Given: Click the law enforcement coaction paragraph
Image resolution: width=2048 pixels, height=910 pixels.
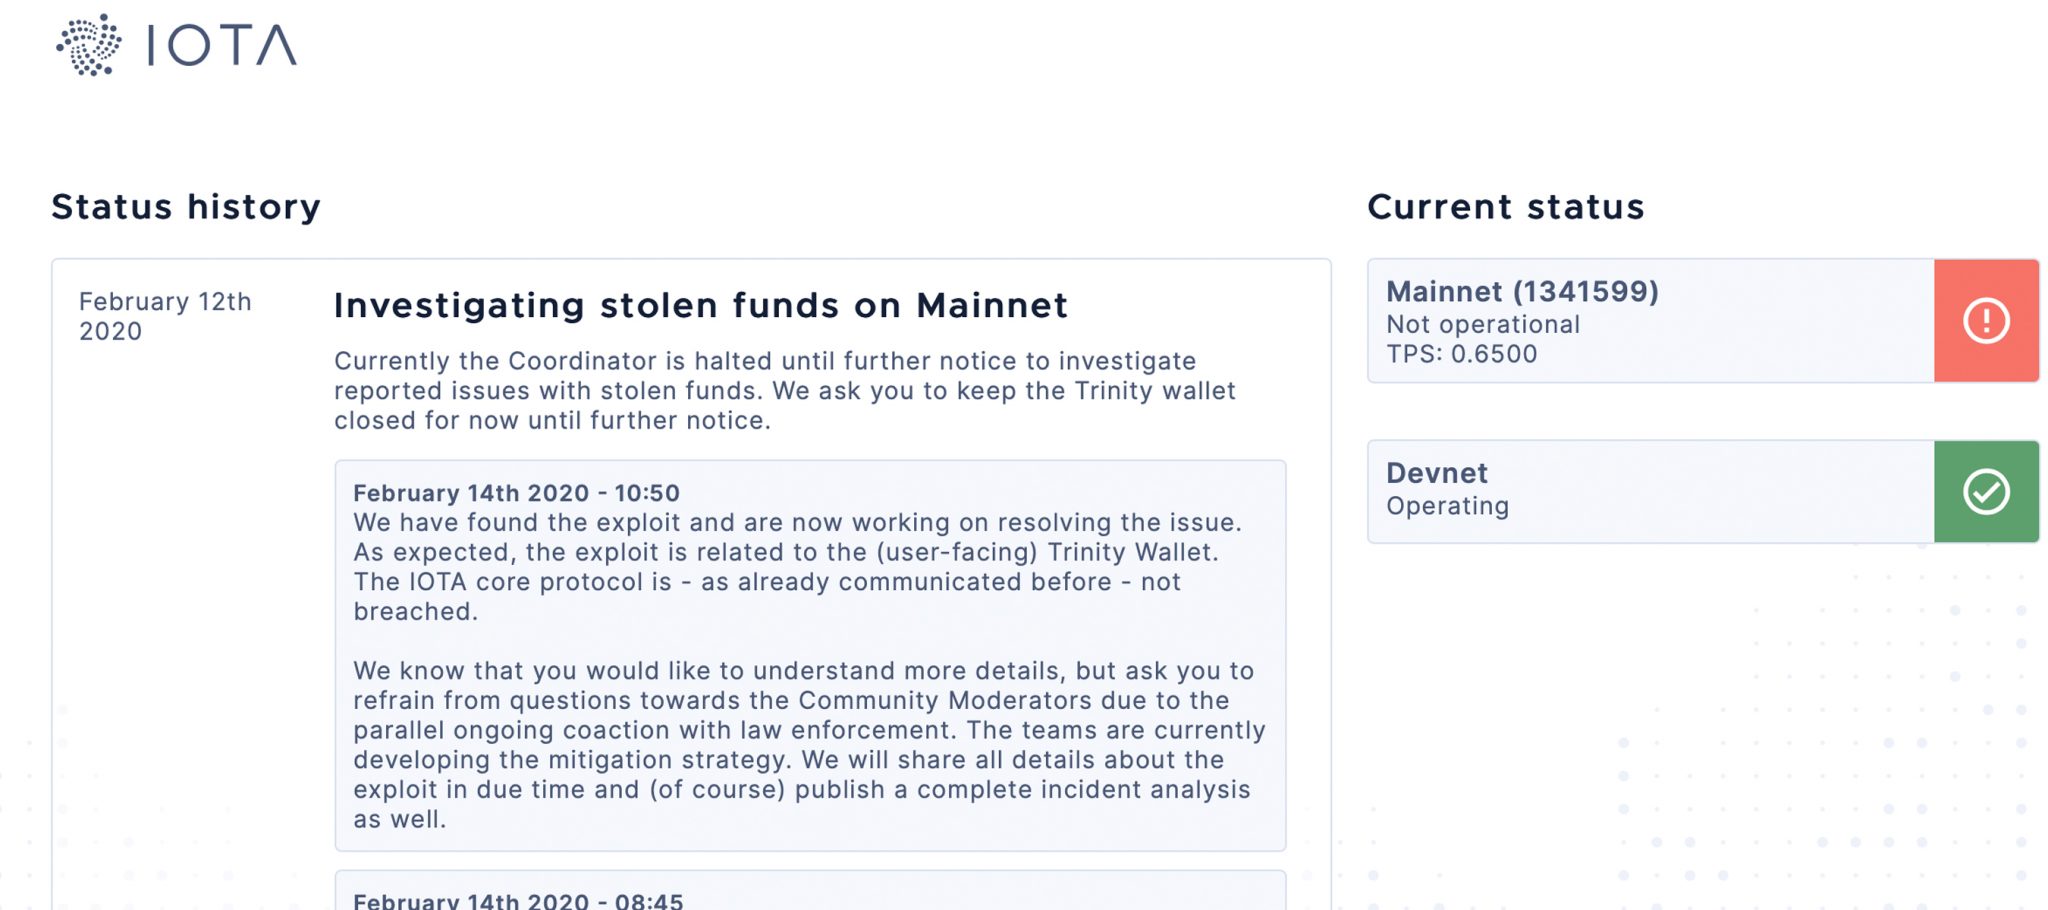Looking at the screenshot, I should point(808,744).
